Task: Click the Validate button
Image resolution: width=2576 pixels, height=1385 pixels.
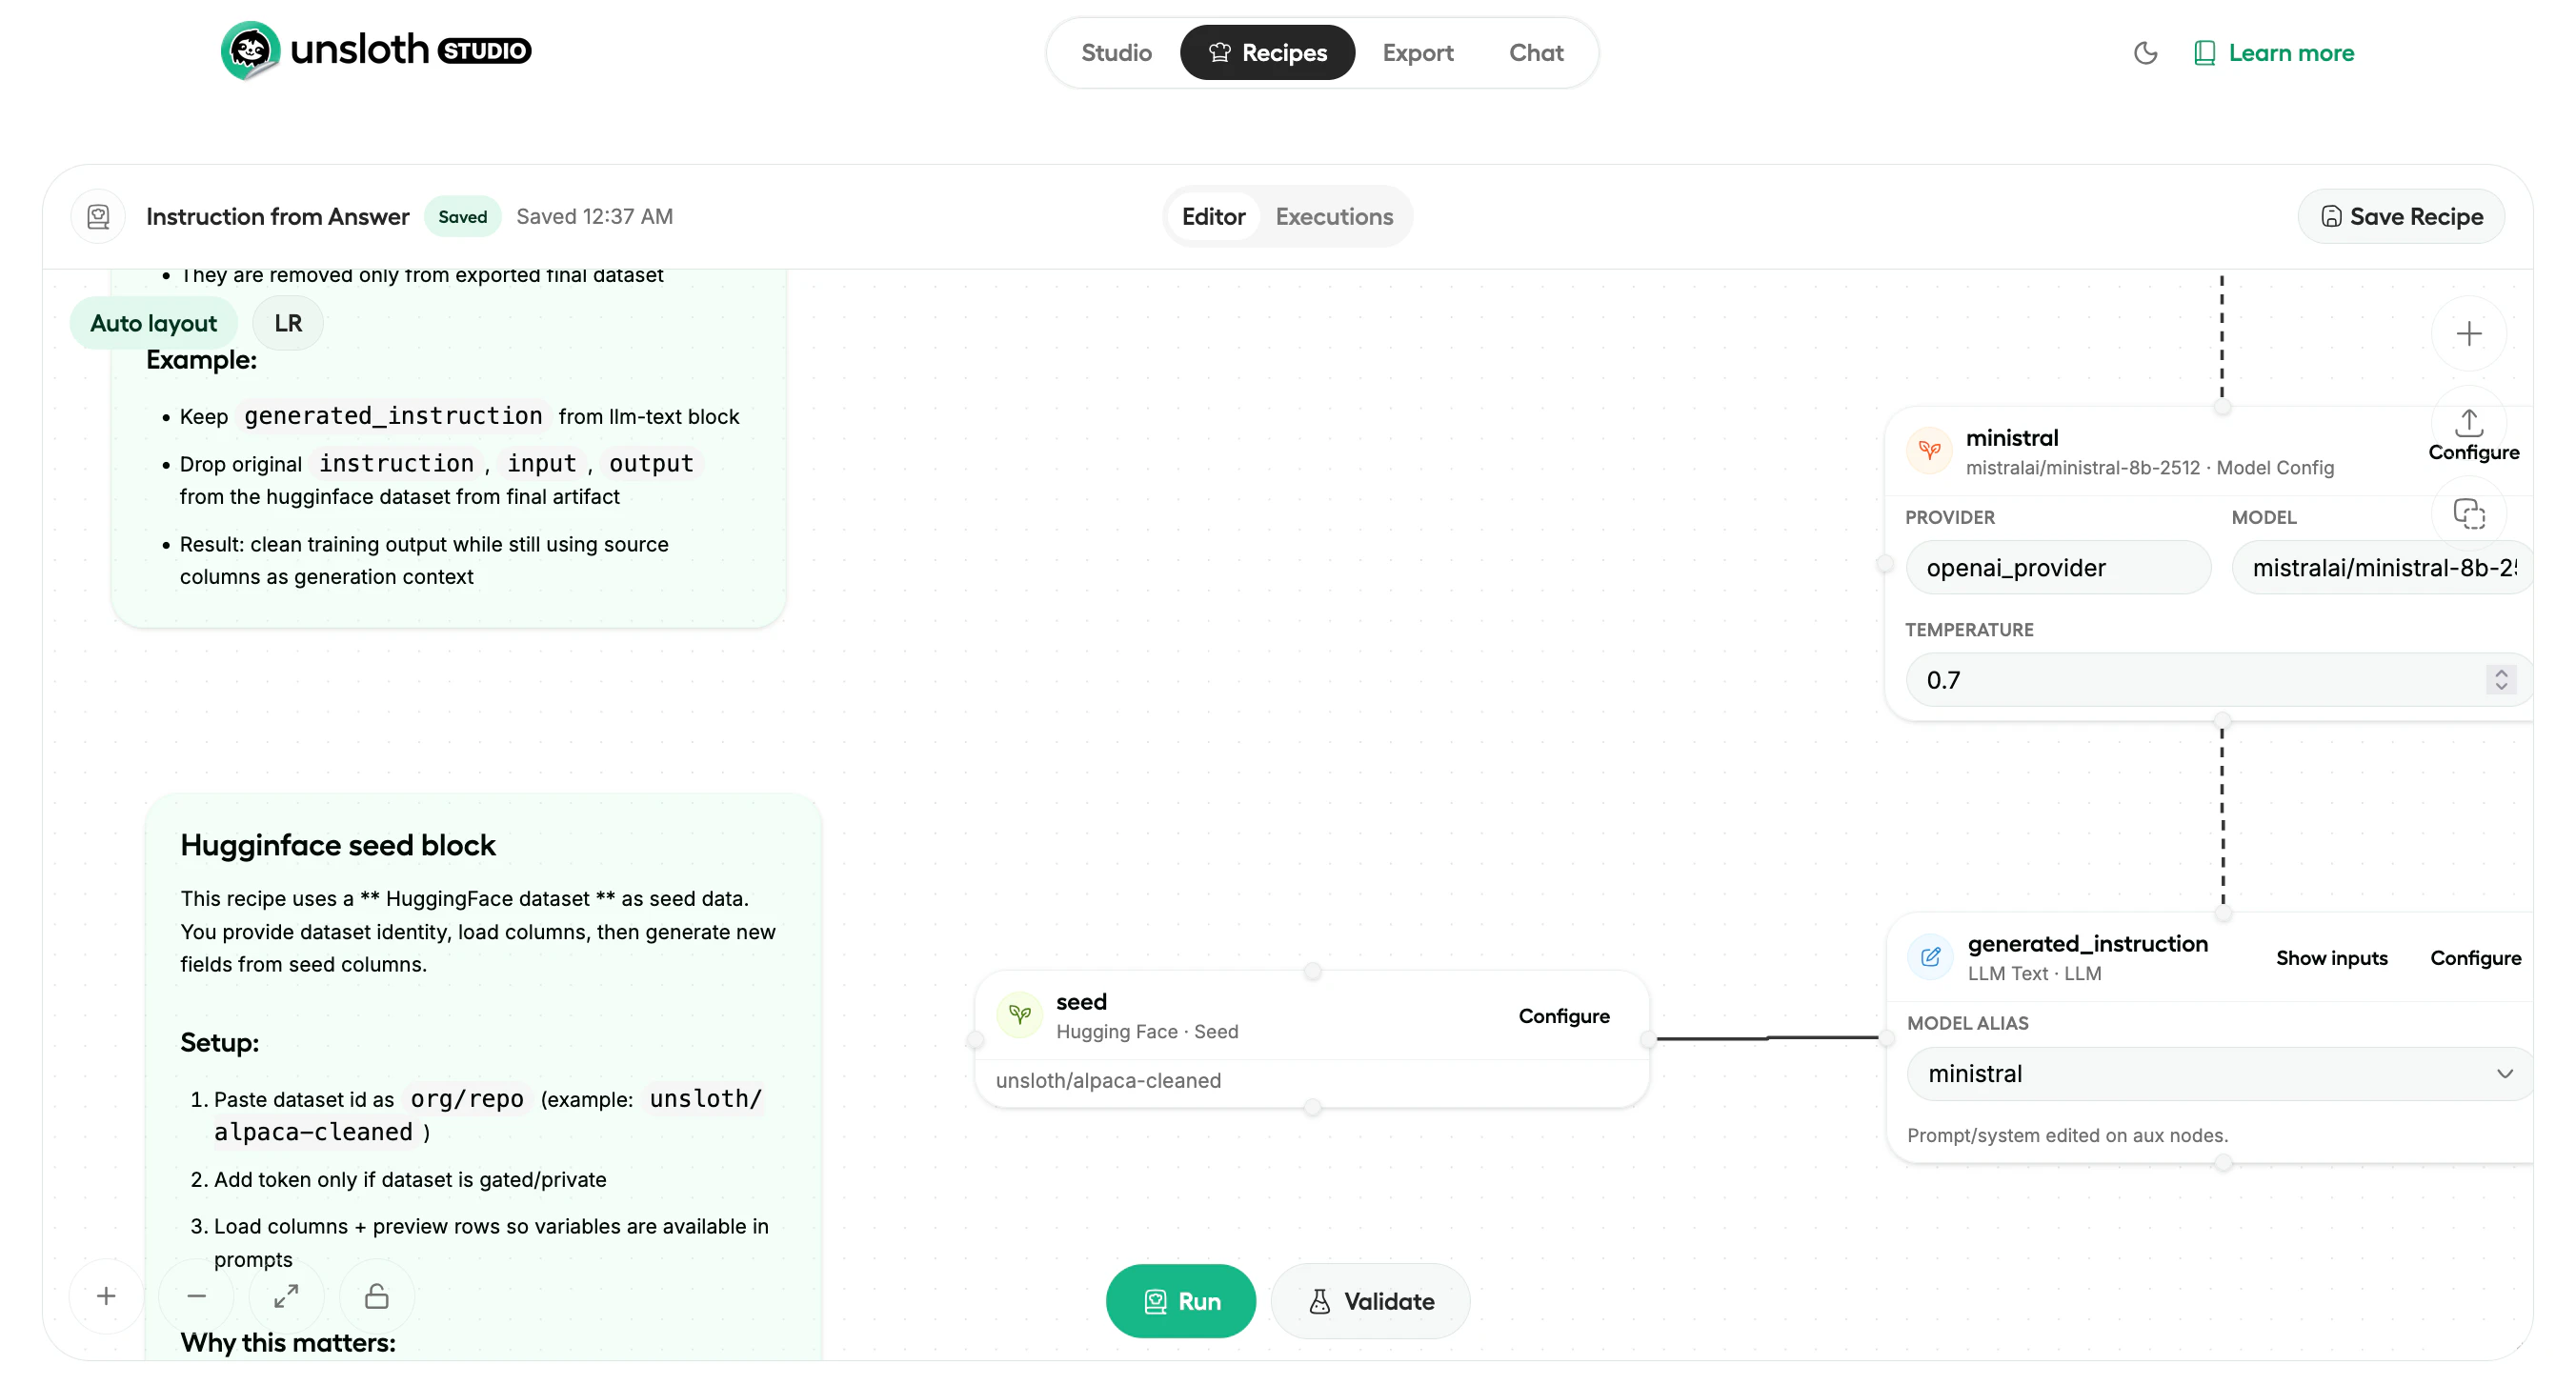Action: pyautogui.click(x=1370, y=1301)
